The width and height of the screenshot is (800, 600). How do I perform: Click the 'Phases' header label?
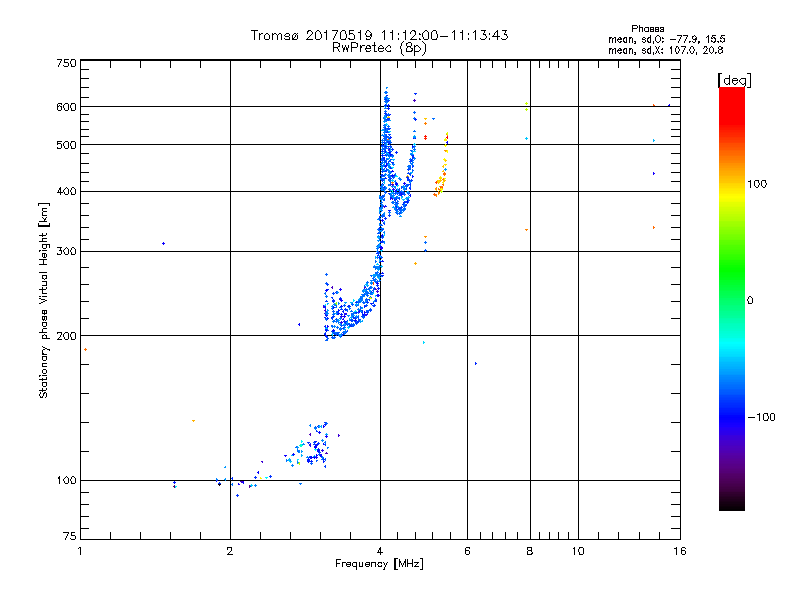click(x=647, y=29)
